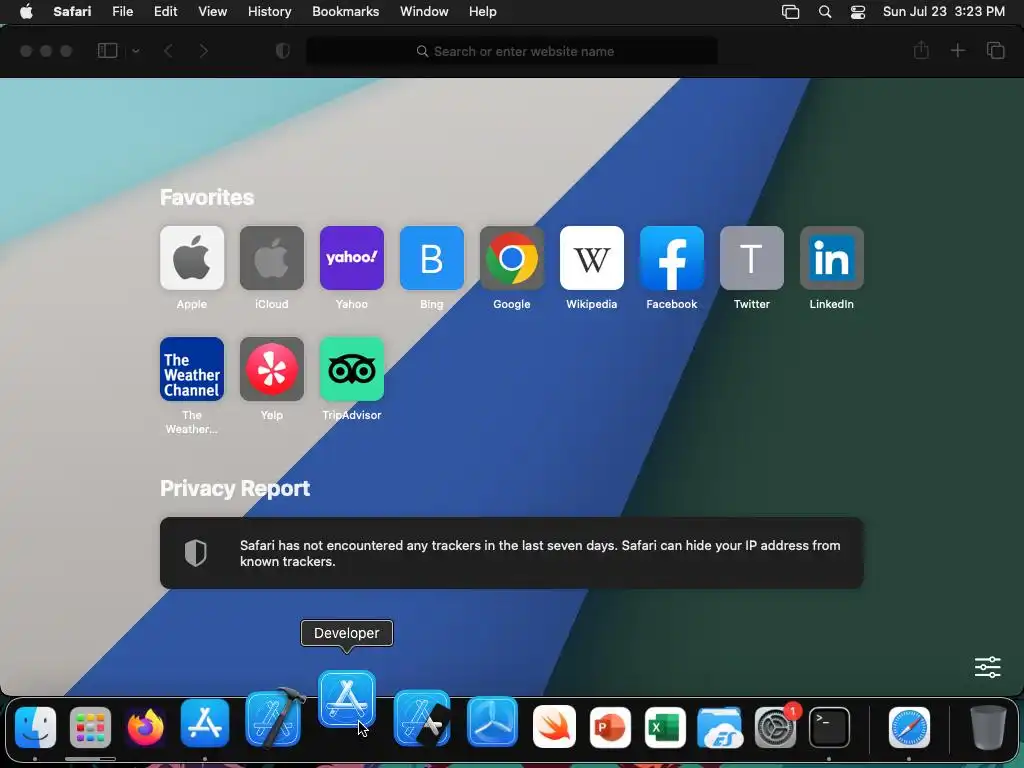
Task: Open the TestFlight icon in the Dock
Action: (492, 722)
